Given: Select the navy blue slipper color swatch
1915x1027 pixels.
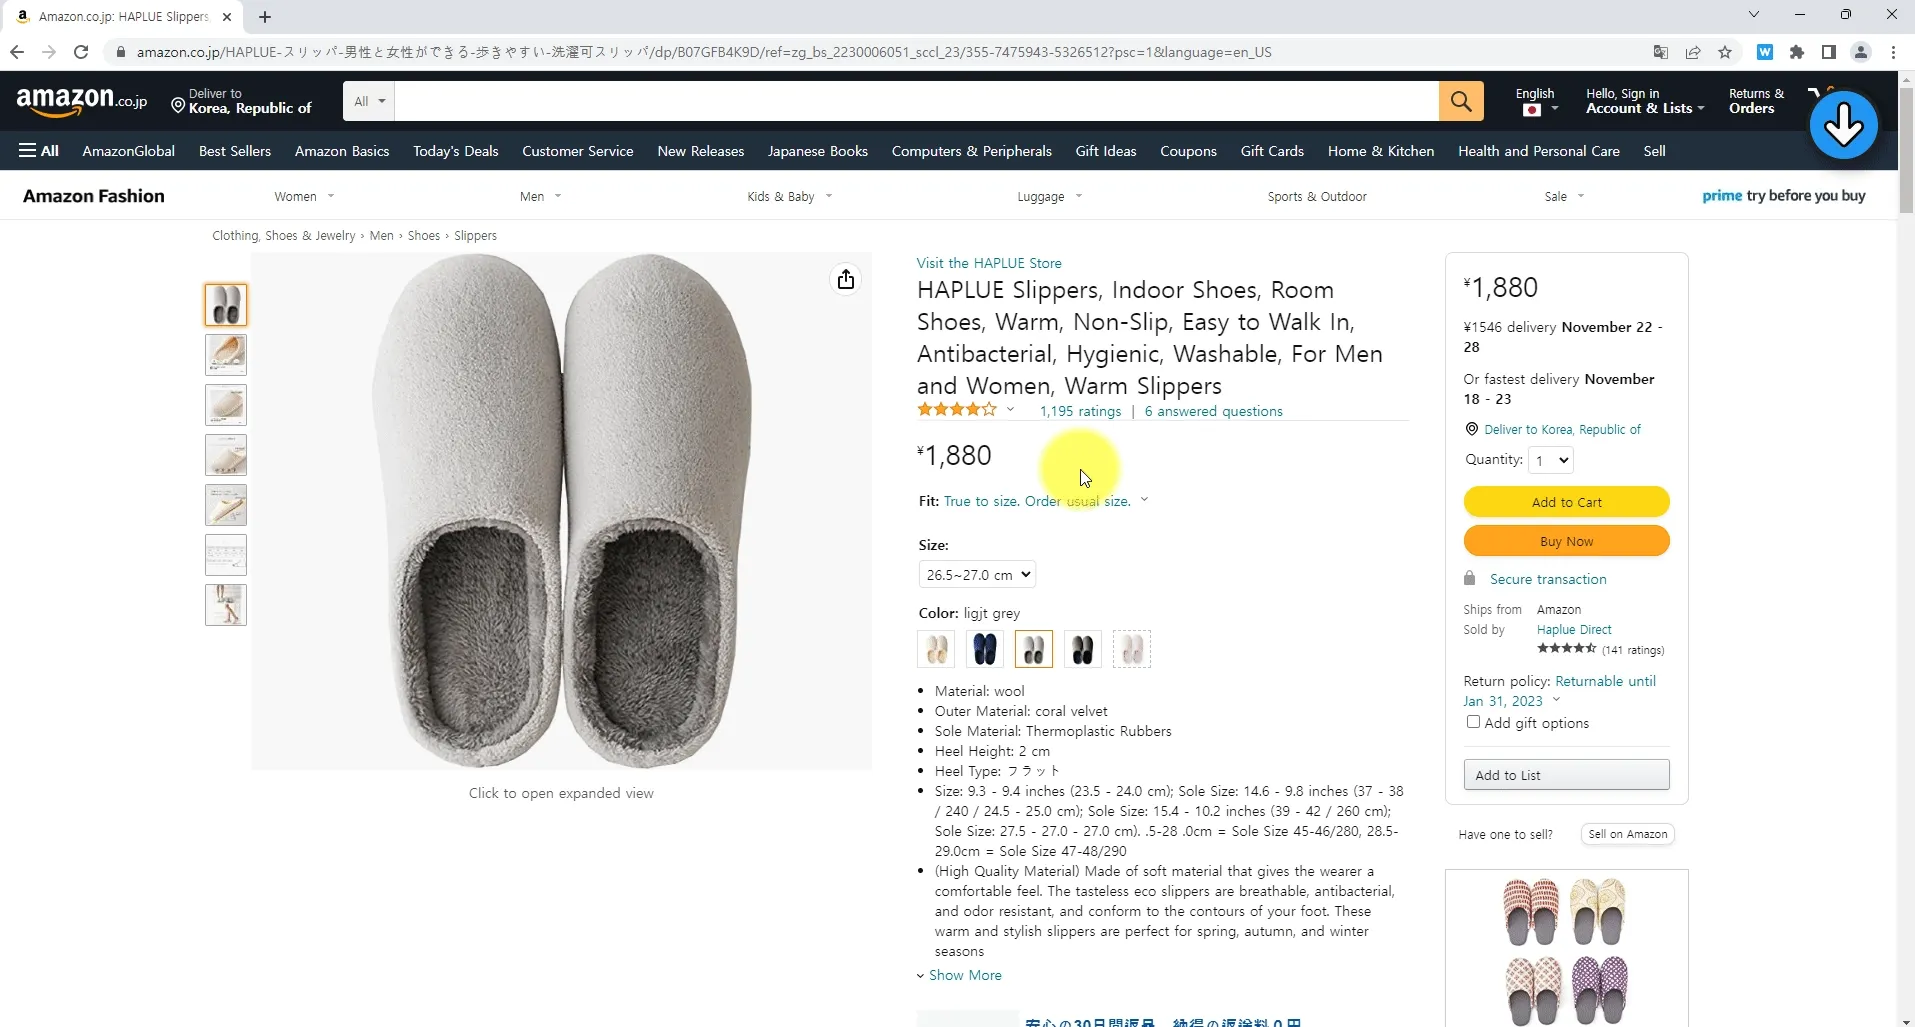Looking at the screenshot, I should (x=985, y=650).
